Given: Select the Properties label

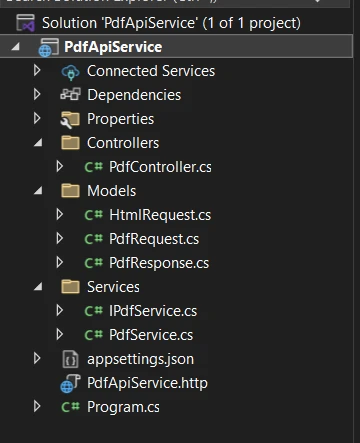Looking at the screenshot, I should coord(120,119).
